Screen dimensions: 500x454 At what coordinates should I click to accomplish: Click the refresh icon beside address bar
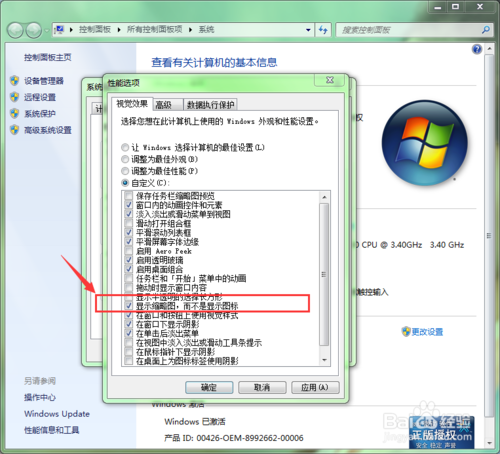(323, 30)
